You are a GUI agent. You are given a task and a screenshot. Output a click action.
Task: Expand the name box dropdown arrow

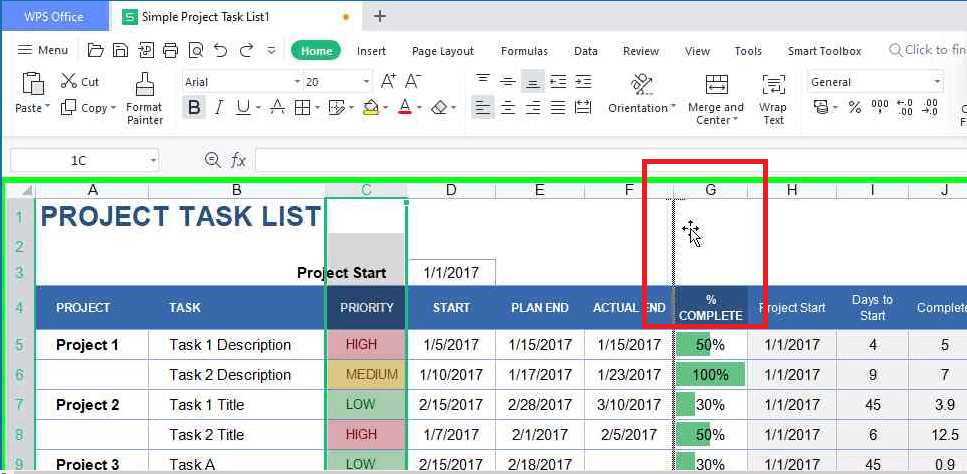[153, 161]
